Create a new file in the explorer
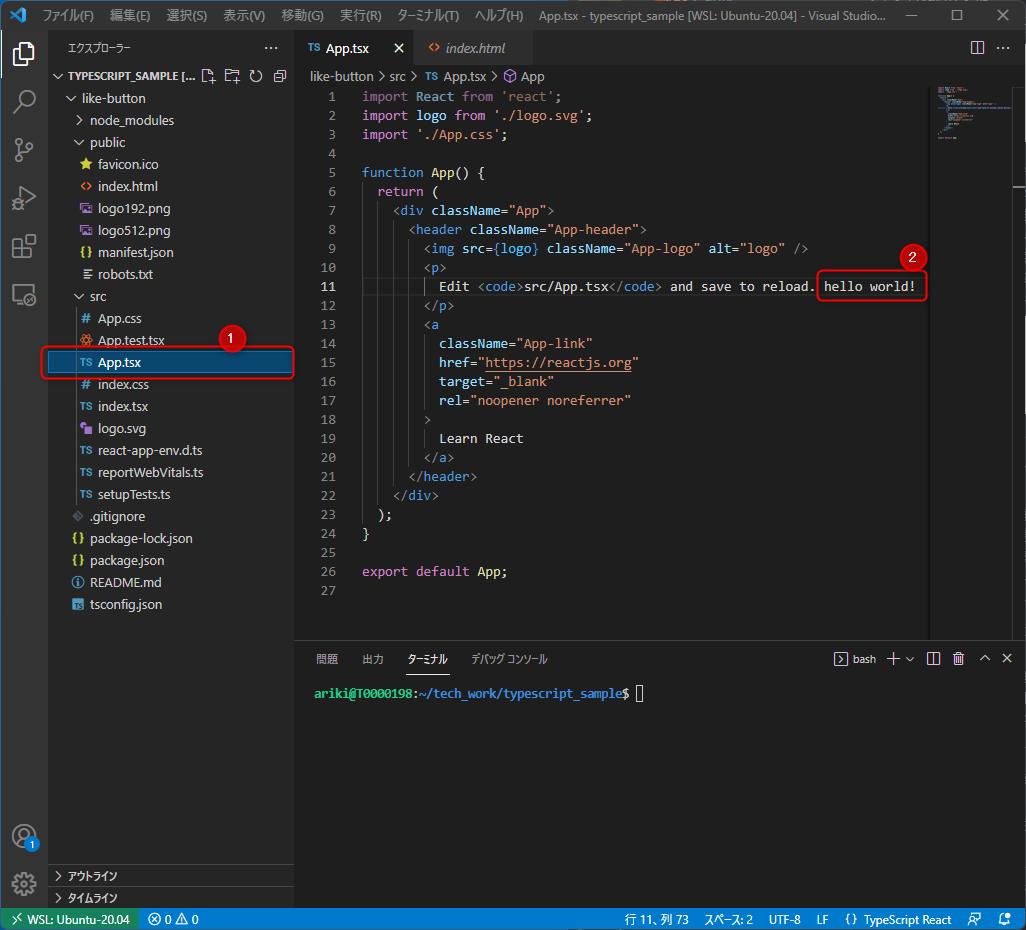Image resolution: width=1026 pixels, height=930 pixels. tap(208, 75)
